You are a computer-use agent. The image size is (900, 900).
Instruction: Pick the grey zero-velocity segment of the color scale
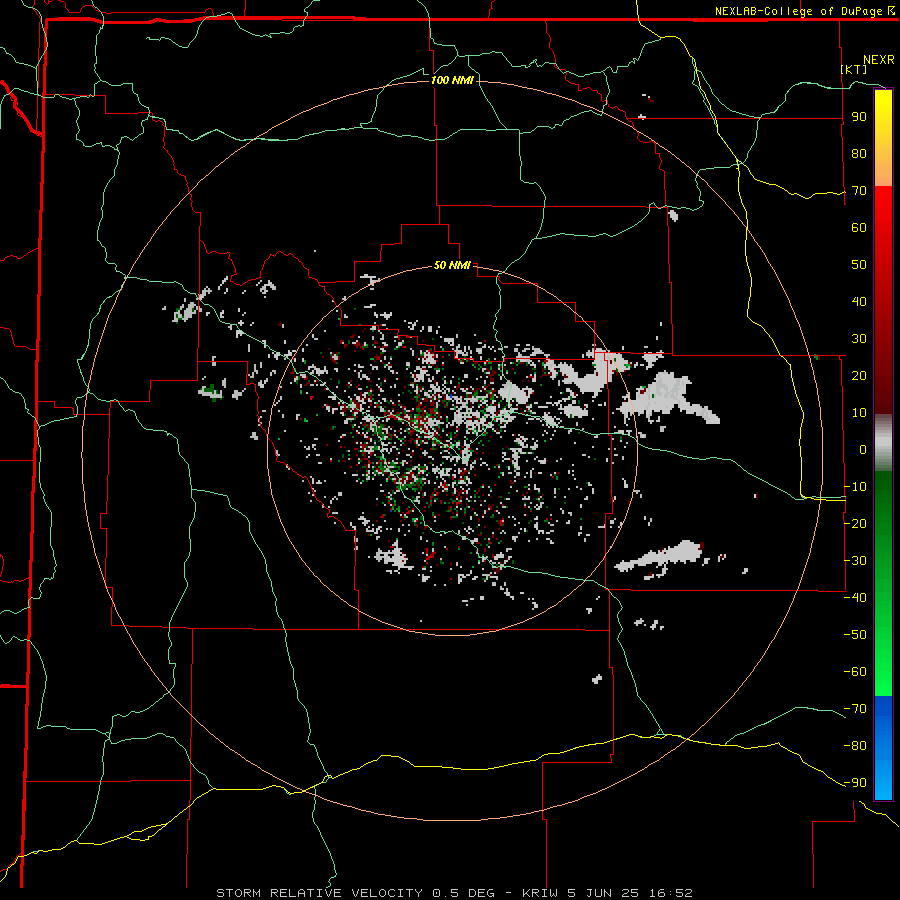(883, 443)
